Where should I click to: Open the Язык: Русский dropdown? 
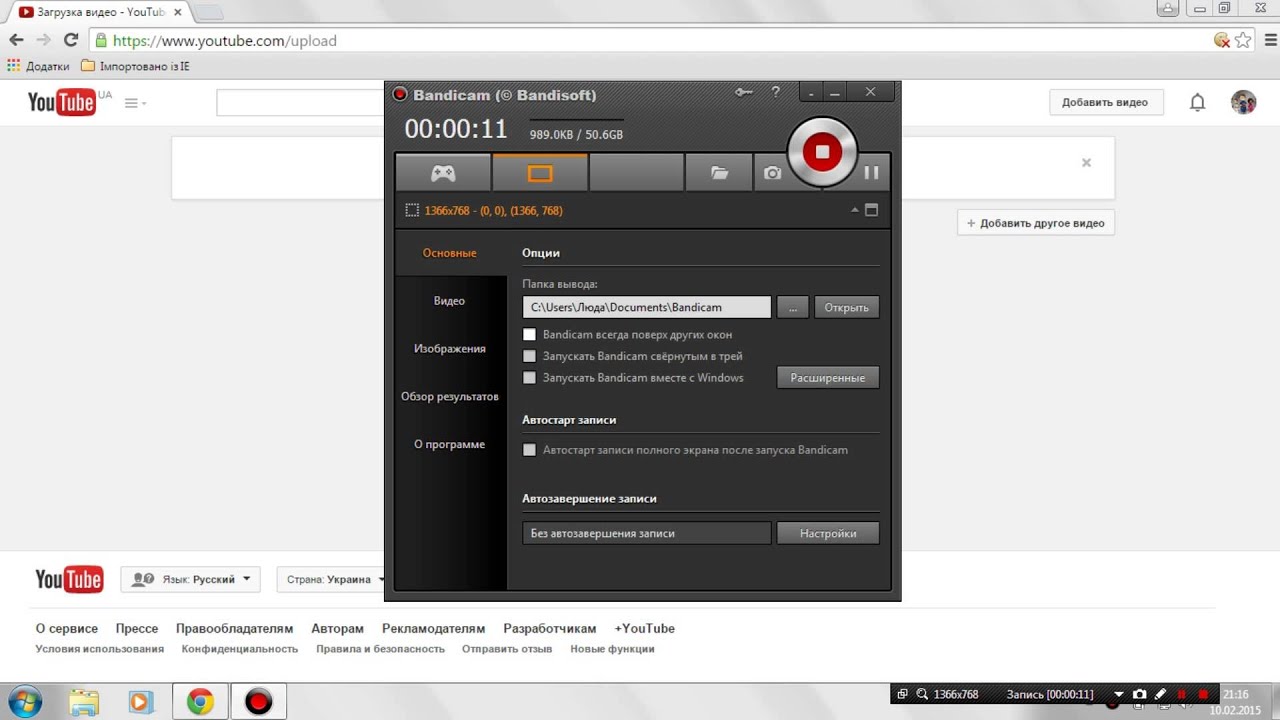point(190,579)
